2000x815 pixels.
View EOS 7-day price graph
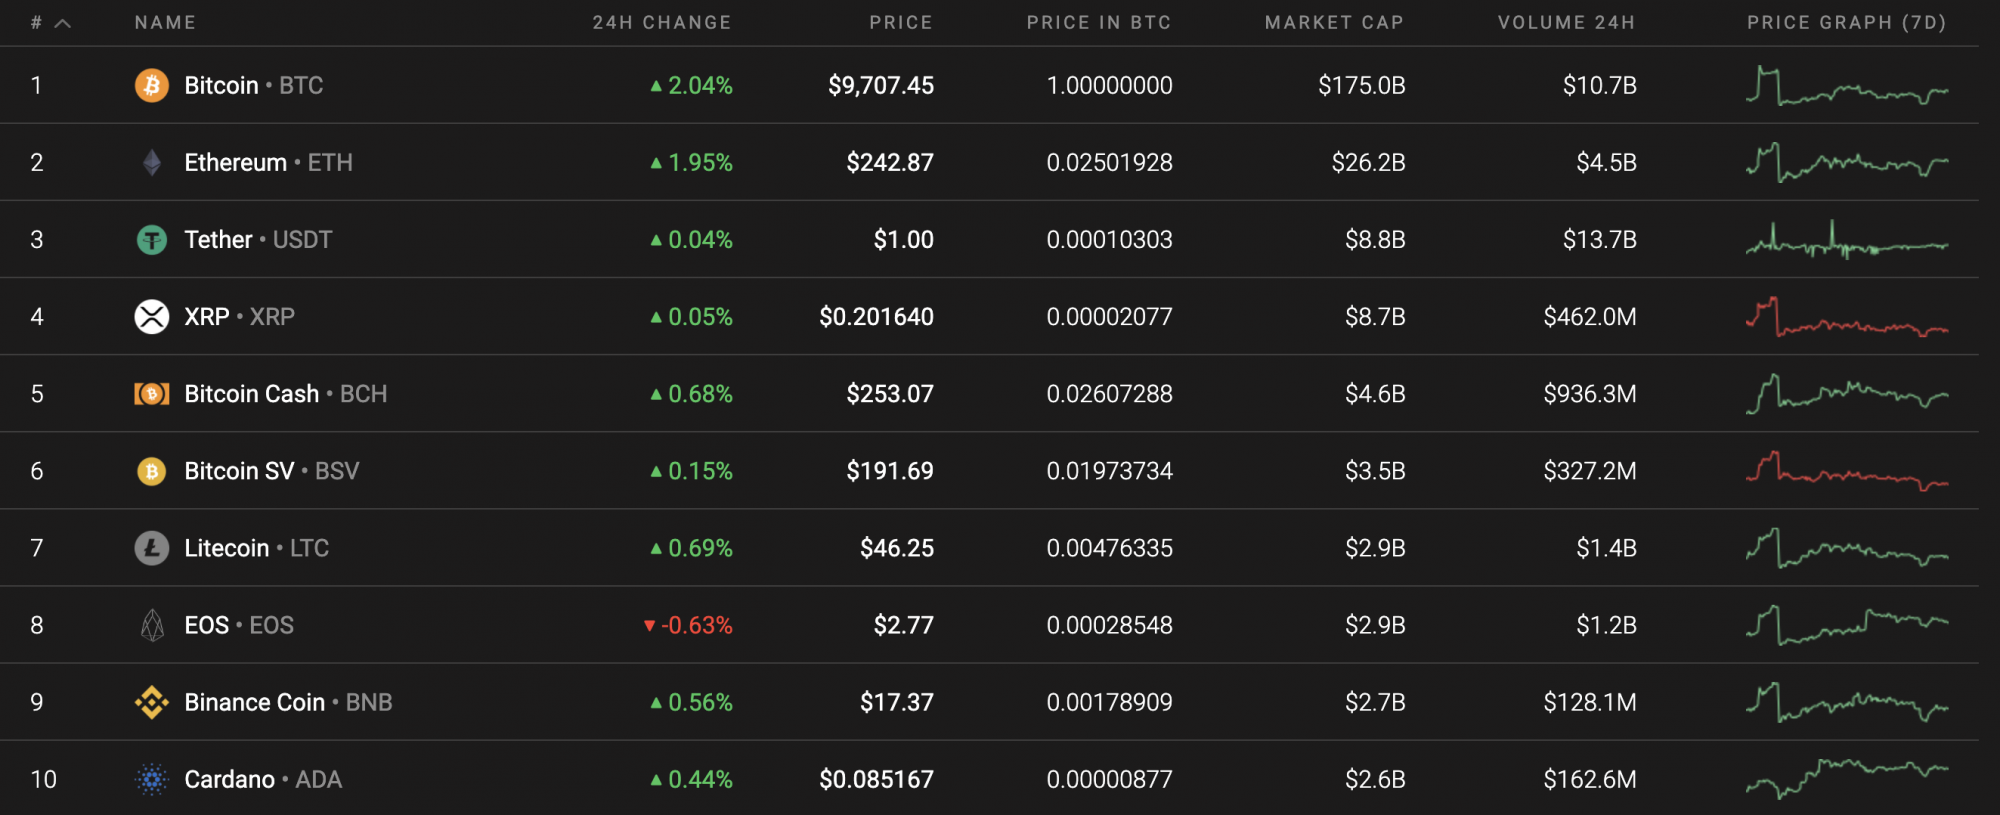click(x=1847, y=625)
